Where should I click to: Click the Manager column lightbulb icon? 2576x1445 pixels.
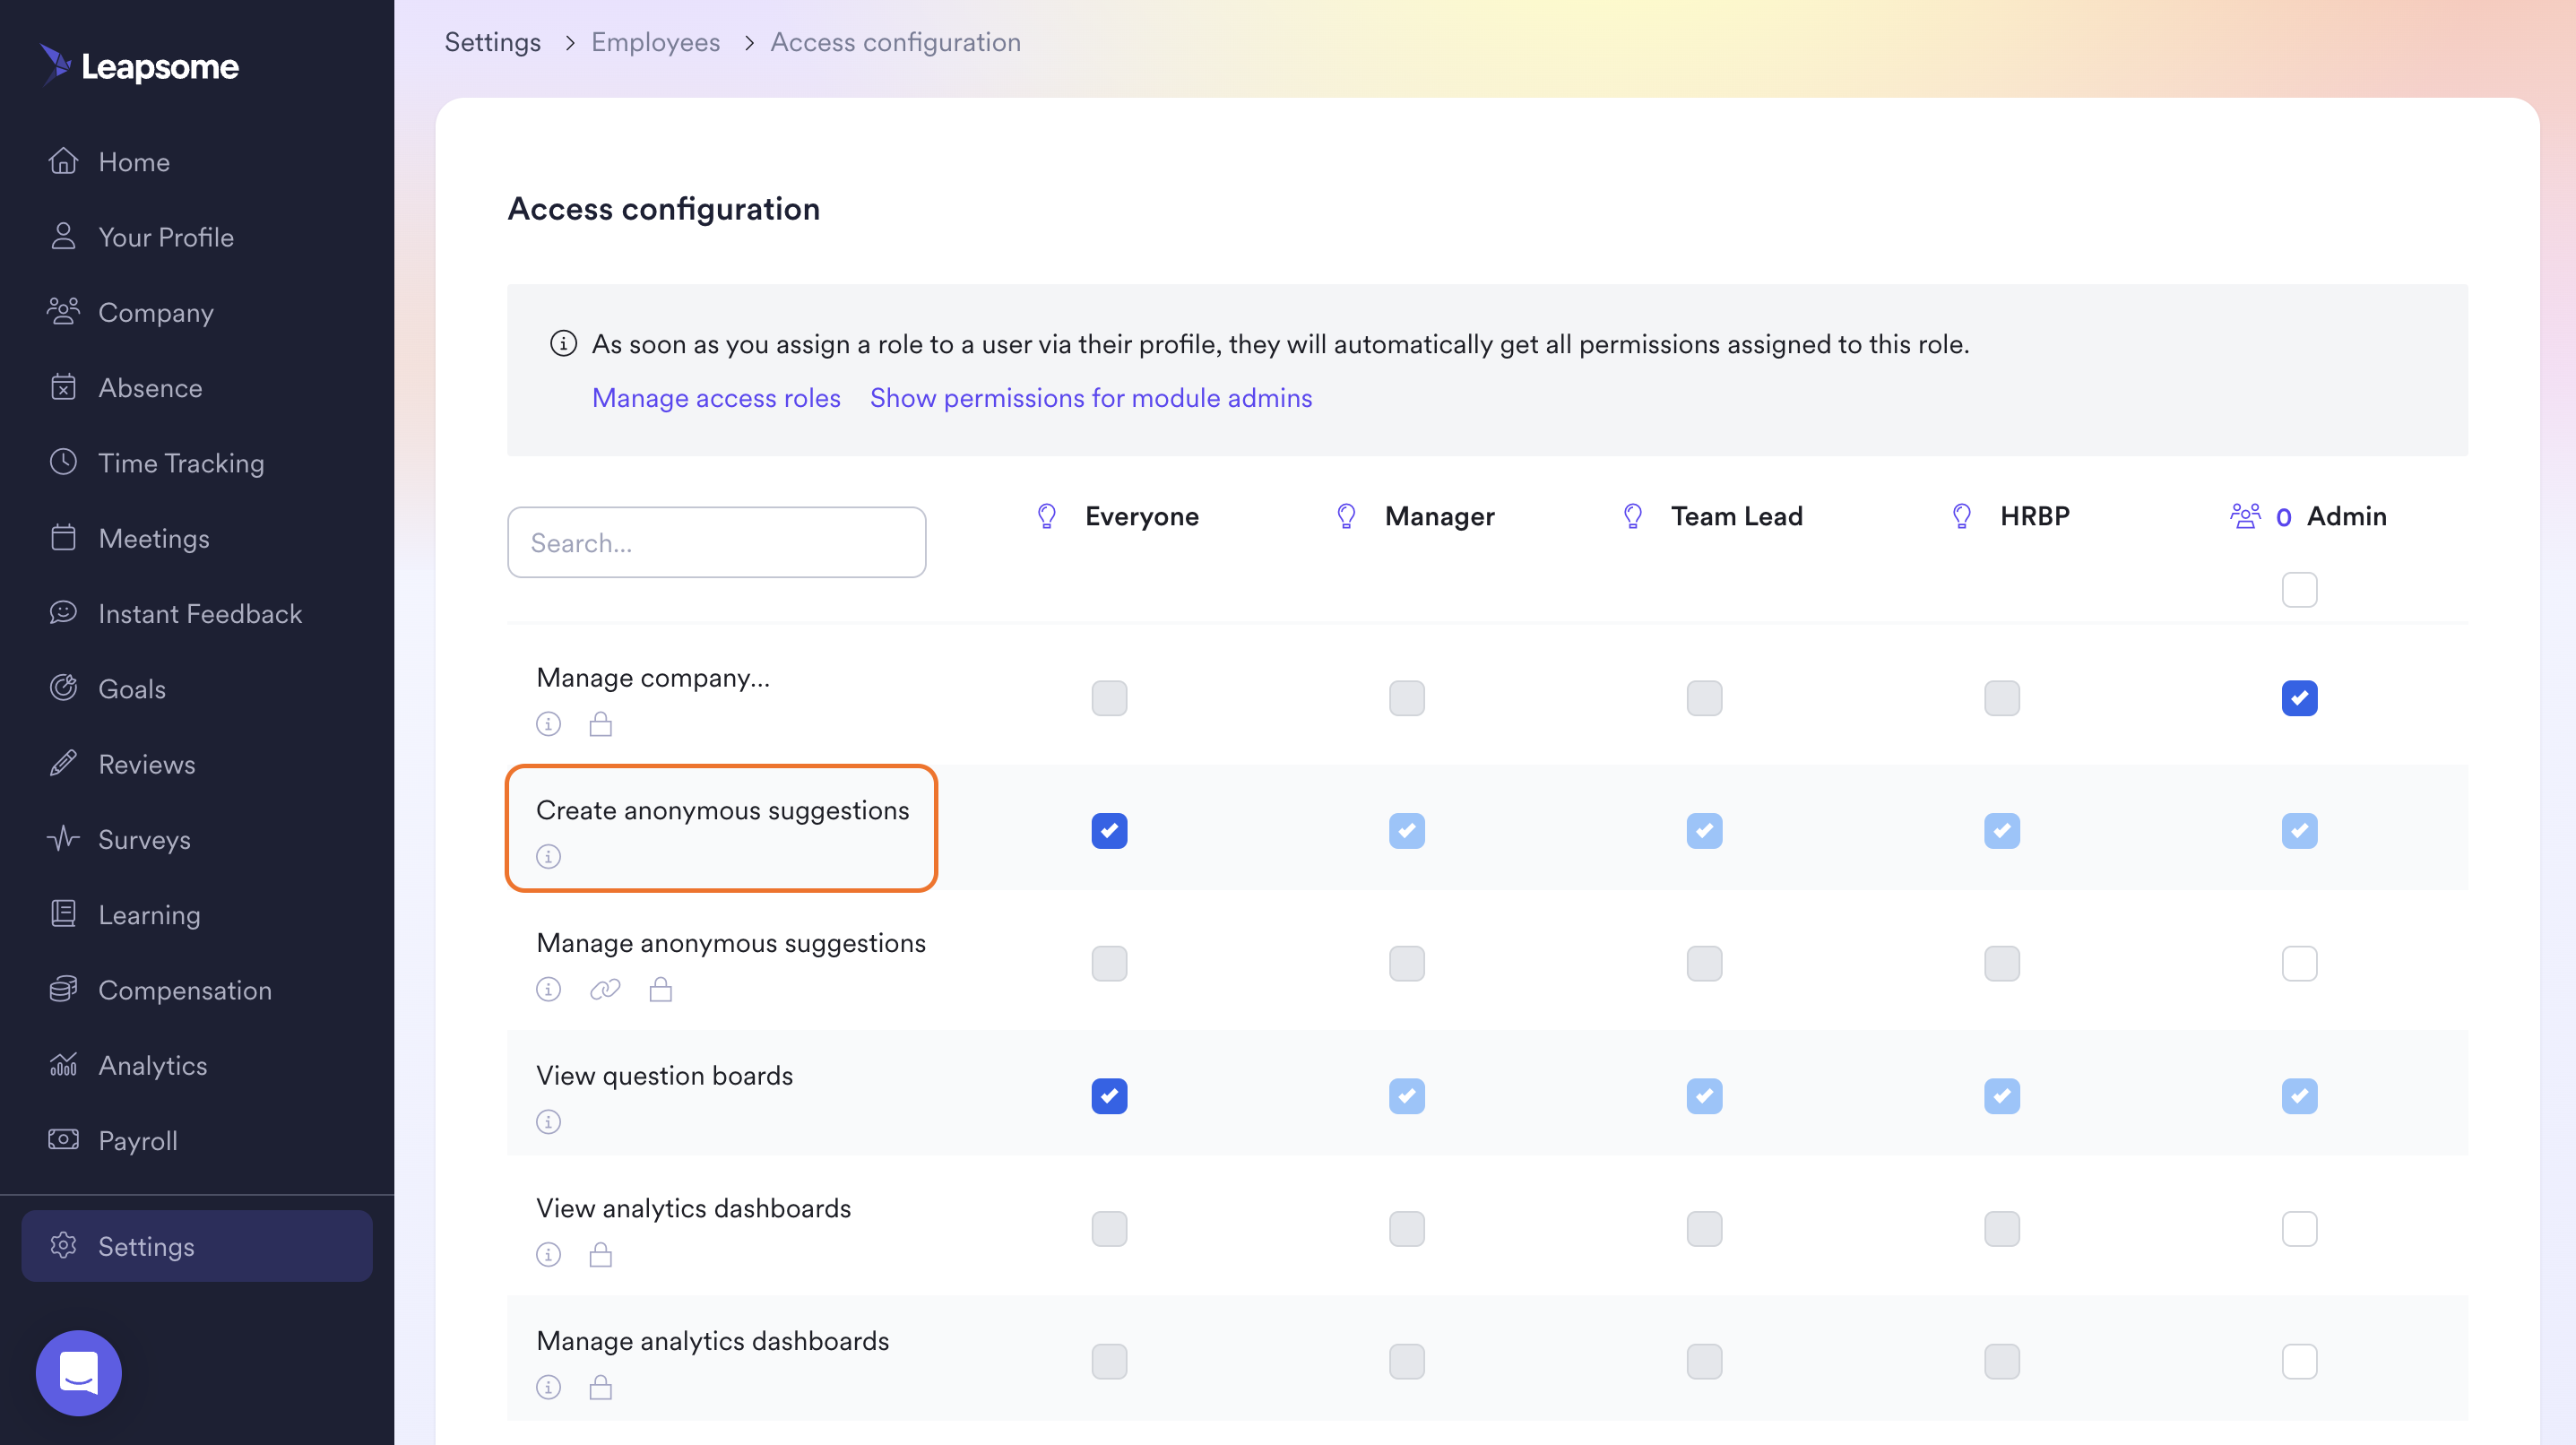(x=1346, y=516)
